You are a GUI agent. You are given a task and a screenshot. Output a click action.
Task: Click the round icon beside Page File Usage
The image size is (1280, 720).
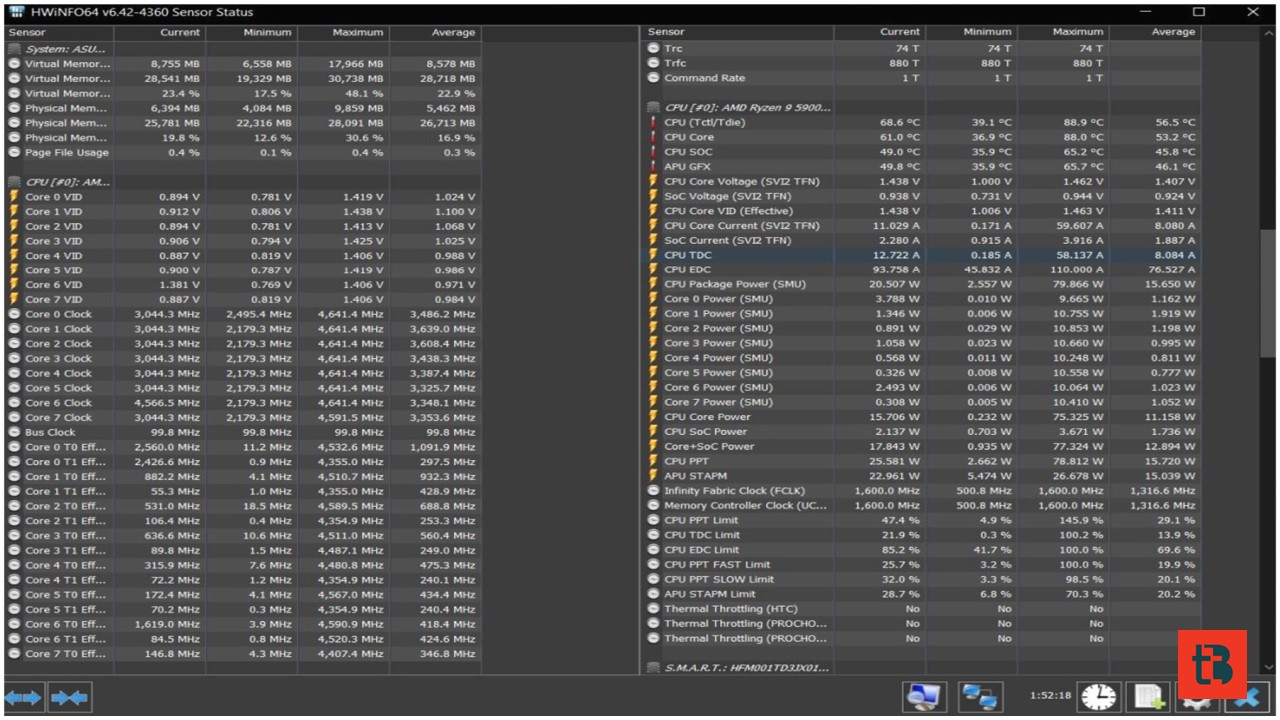(14, 153)
